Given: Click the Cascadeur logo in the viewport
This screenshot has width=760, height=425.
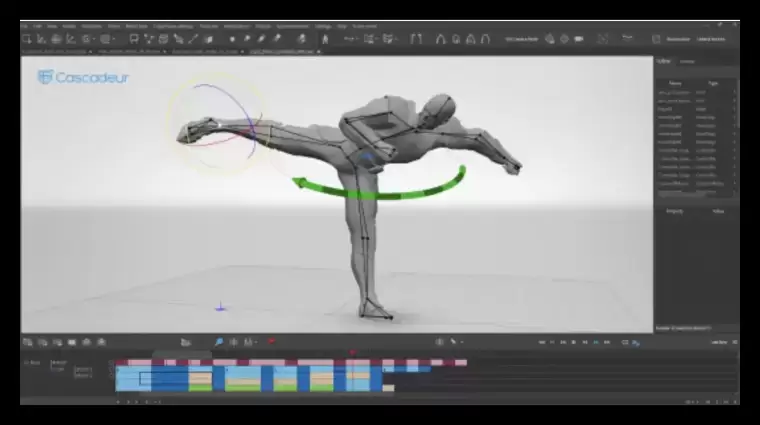Looking at the screenshot, I should (83, 77).
